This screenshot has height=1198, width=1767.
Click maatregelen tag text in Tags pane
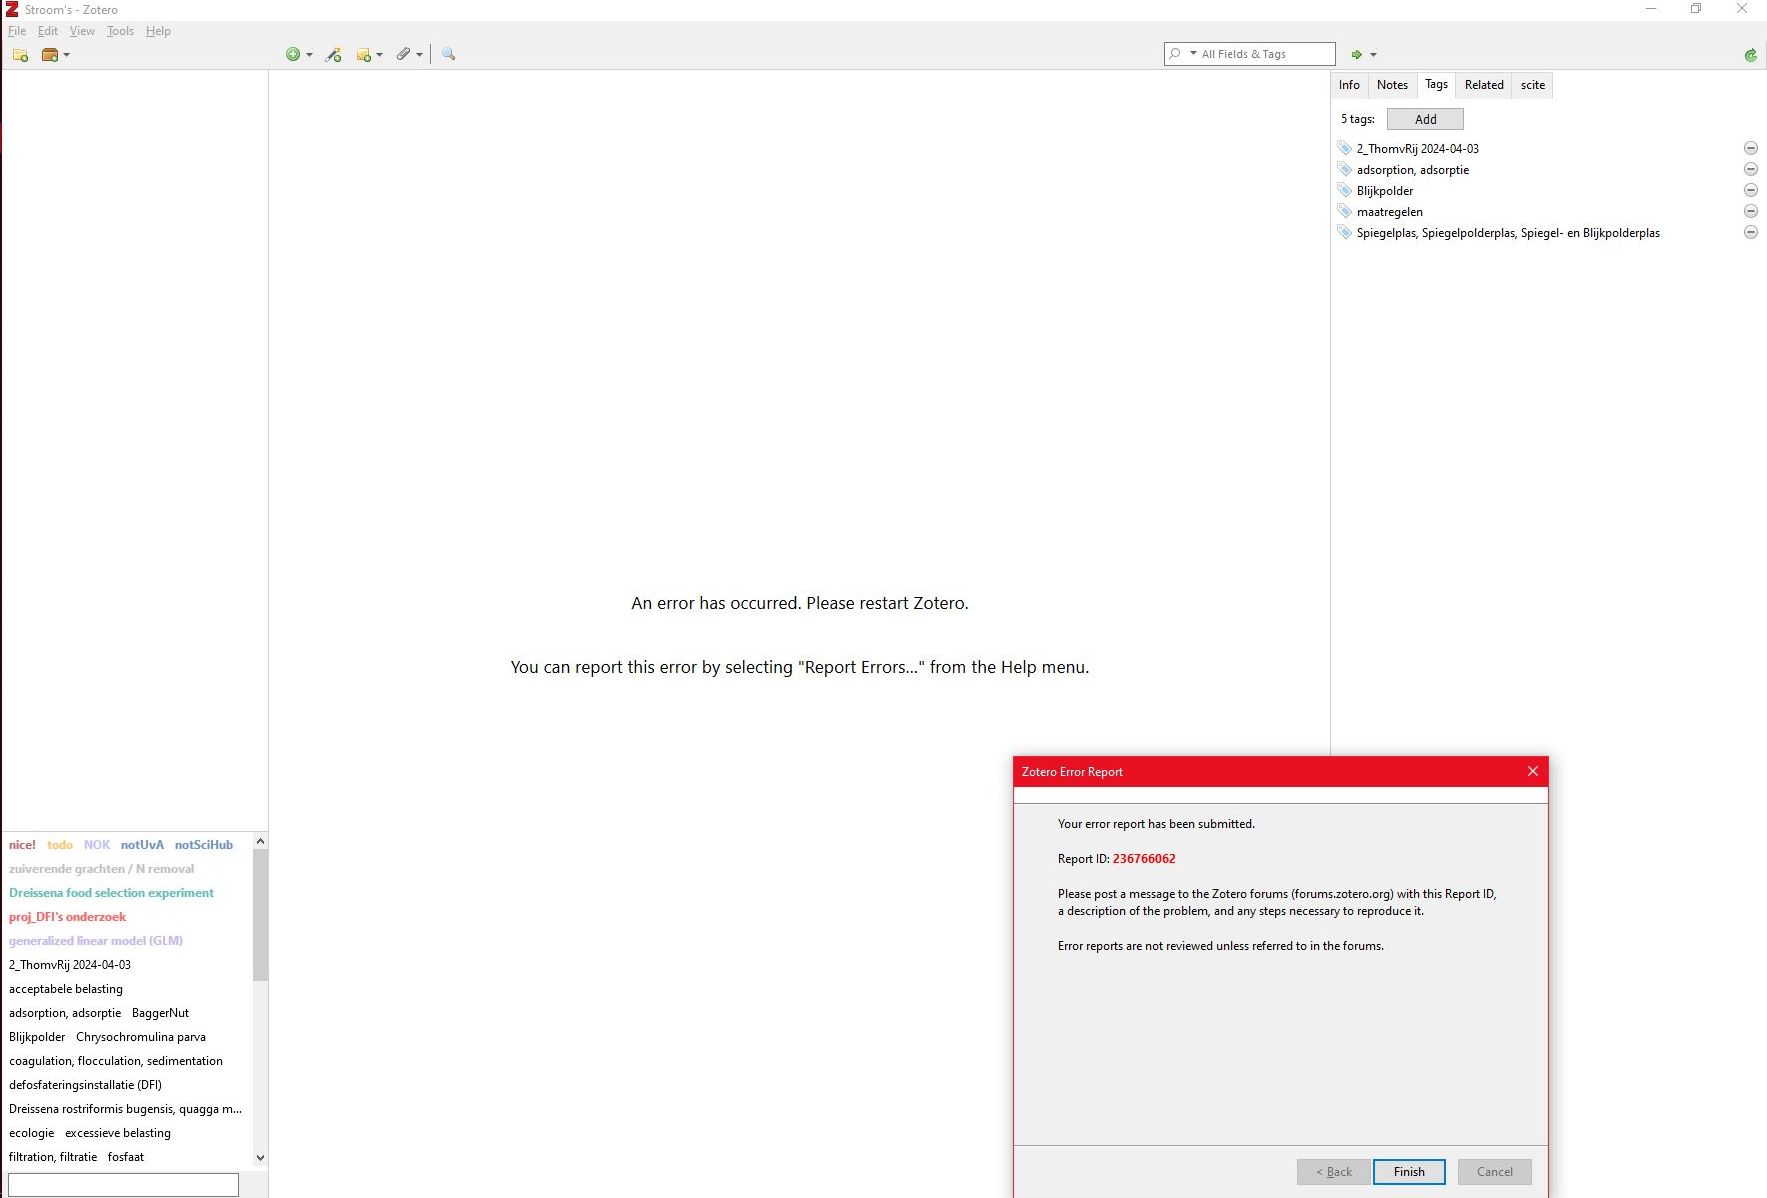click(x=1389, y=212)
